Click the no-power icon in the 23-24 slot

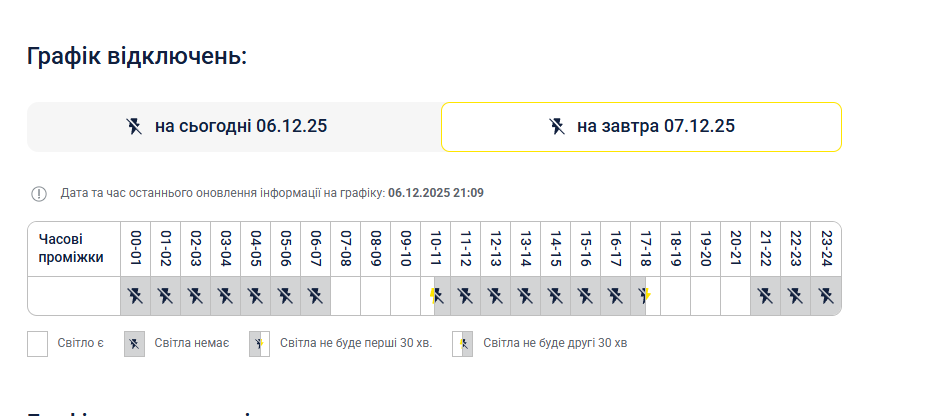pyautogui.click(x=826, y=296)
